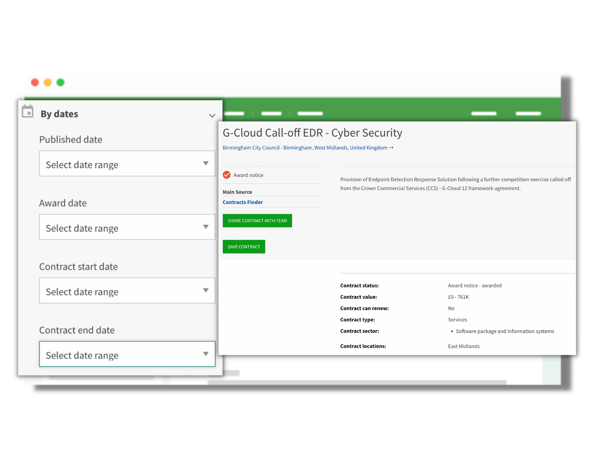Screen dimensions: 600x450
Task: Click the Contract type label
Action: tap(357, 320)
